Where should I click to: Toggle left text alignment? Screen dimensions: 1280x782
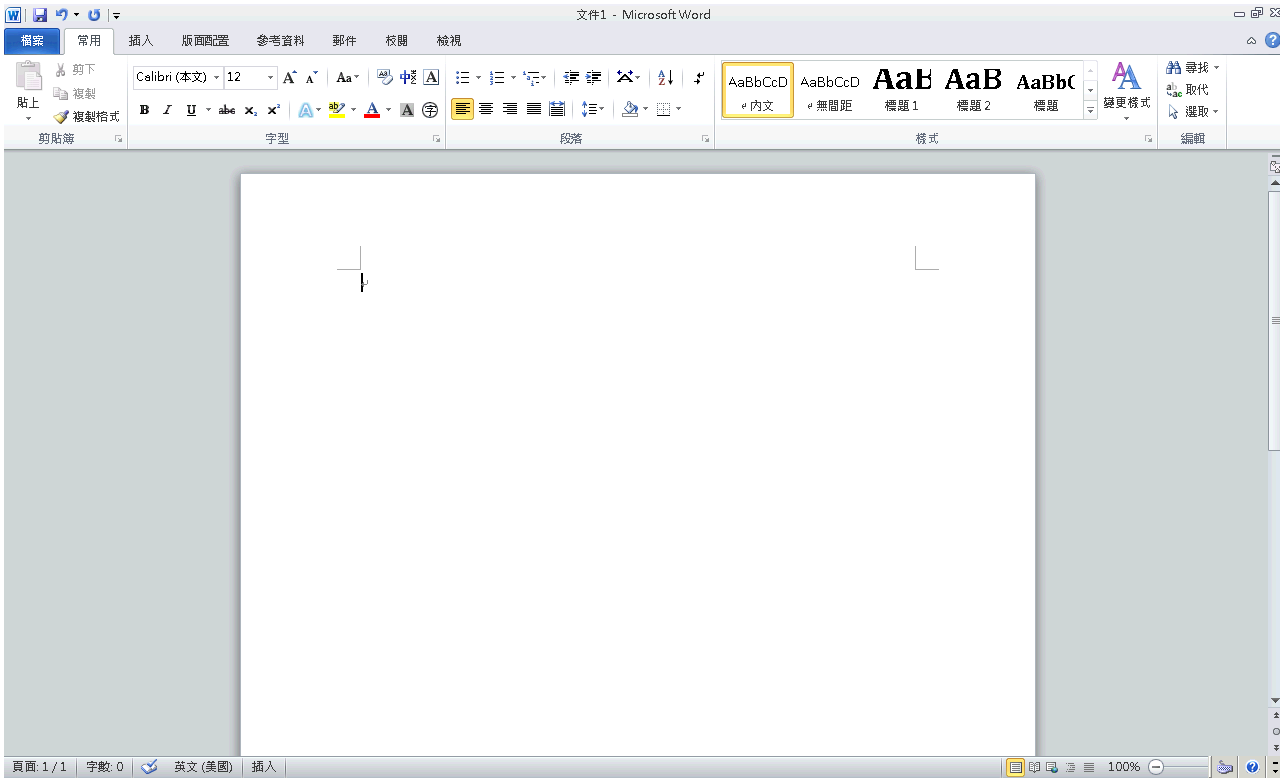pyautogui.click(x=462, y=109)
